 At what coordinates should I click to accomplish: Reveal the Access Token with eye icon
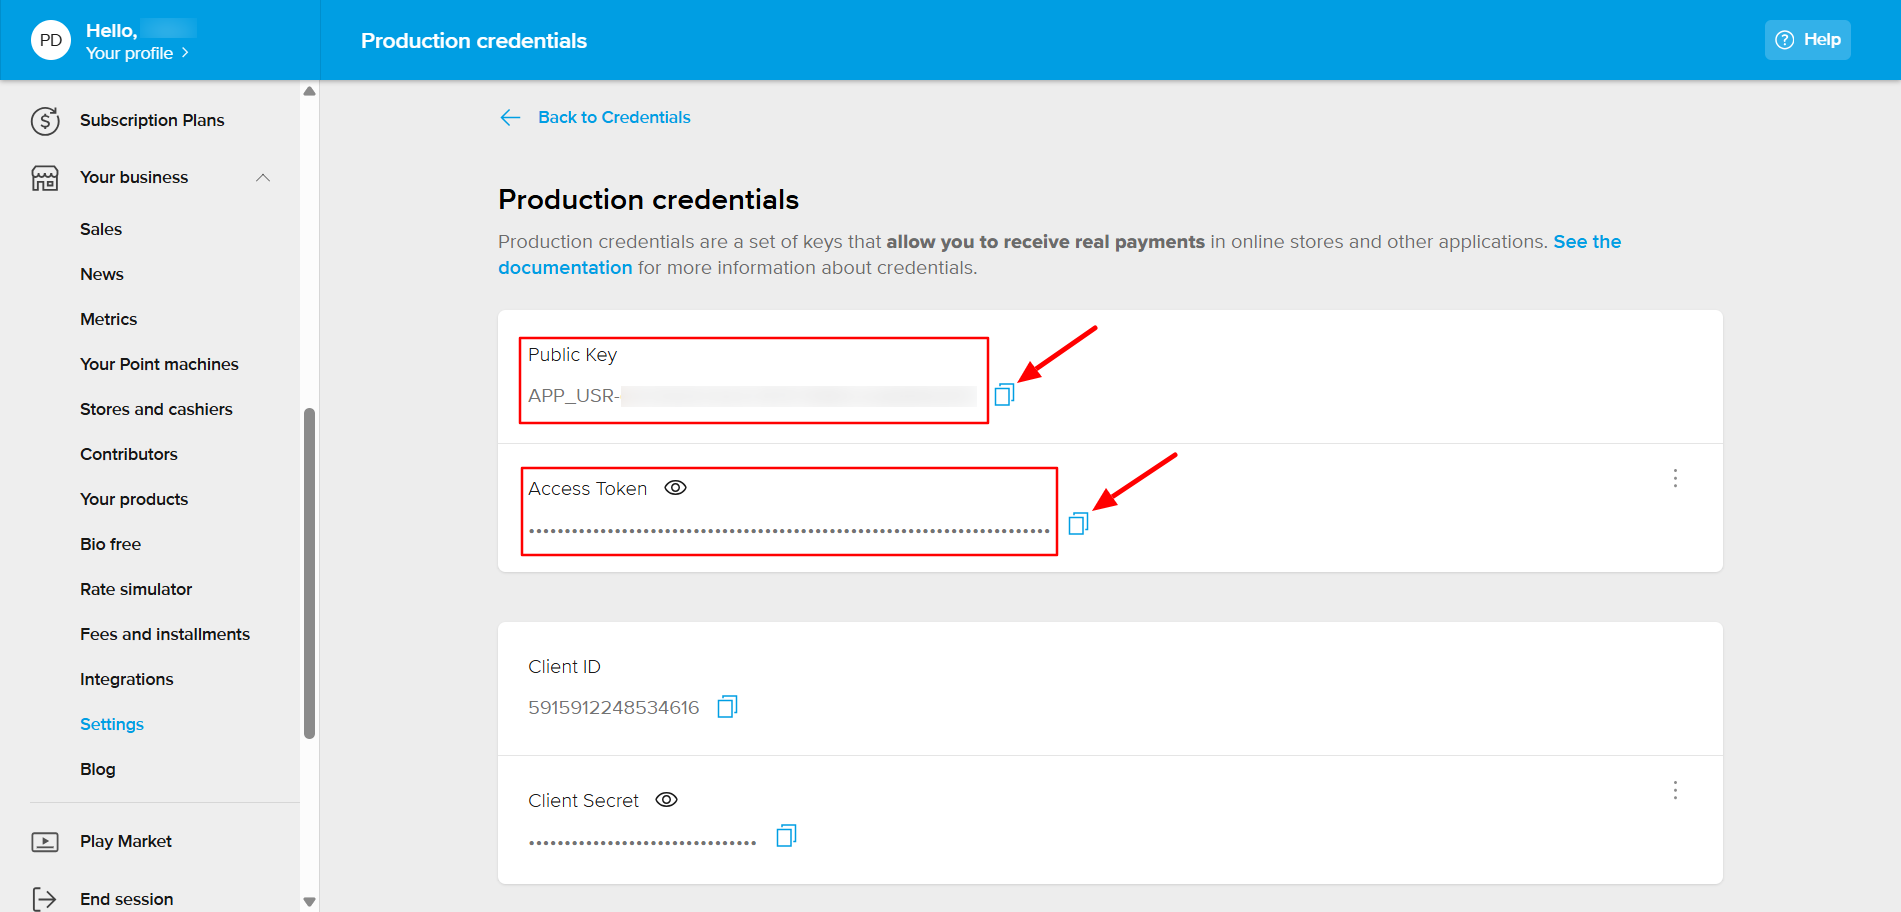point(676,488)
